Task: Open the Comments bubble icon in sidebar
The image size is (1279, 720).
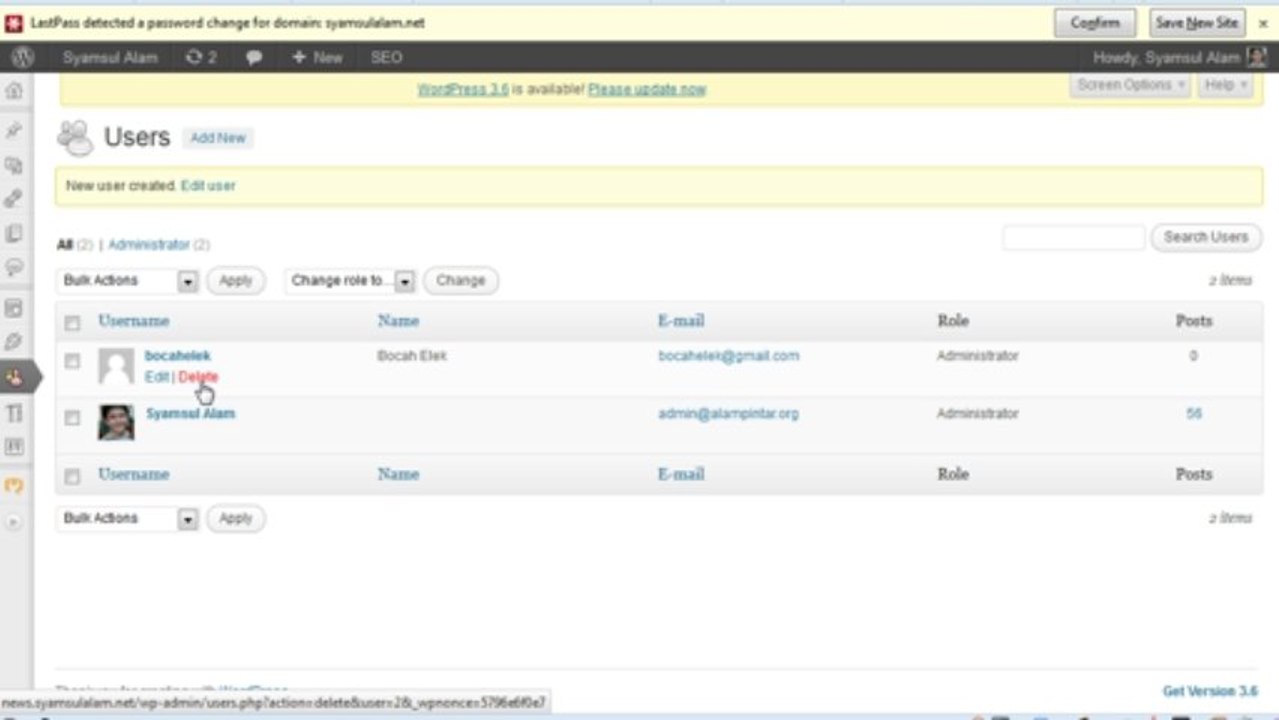Action: tap(14, 267)
